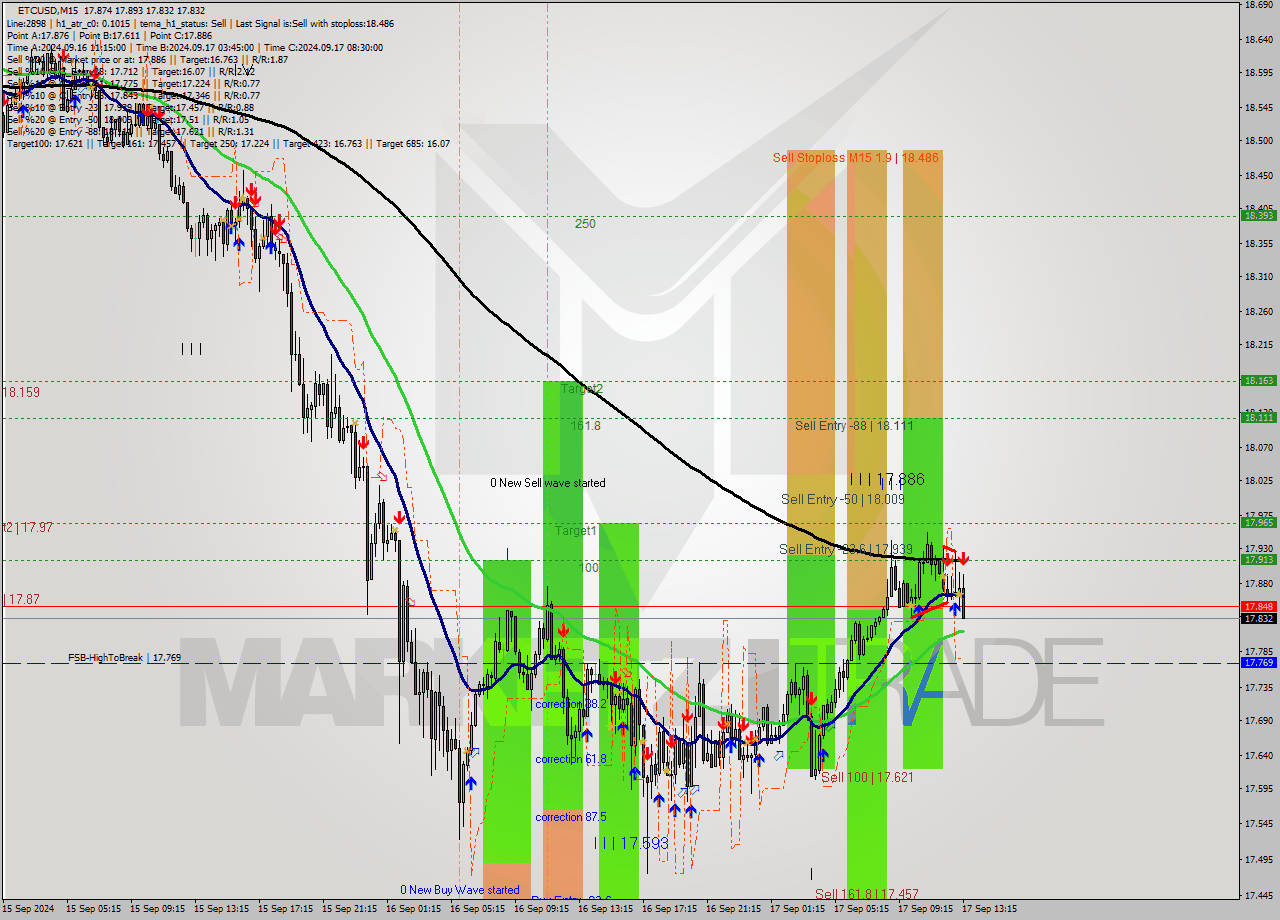Click the red '18.159' label at left edge

21,392
